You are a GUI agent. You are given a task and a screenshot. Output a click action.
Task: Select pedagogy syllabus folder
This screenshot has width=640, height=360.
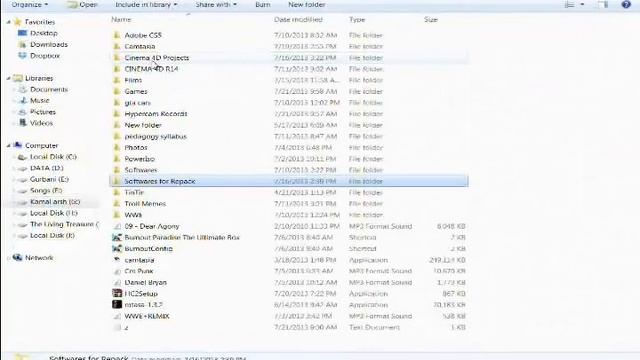pos(156,136)
